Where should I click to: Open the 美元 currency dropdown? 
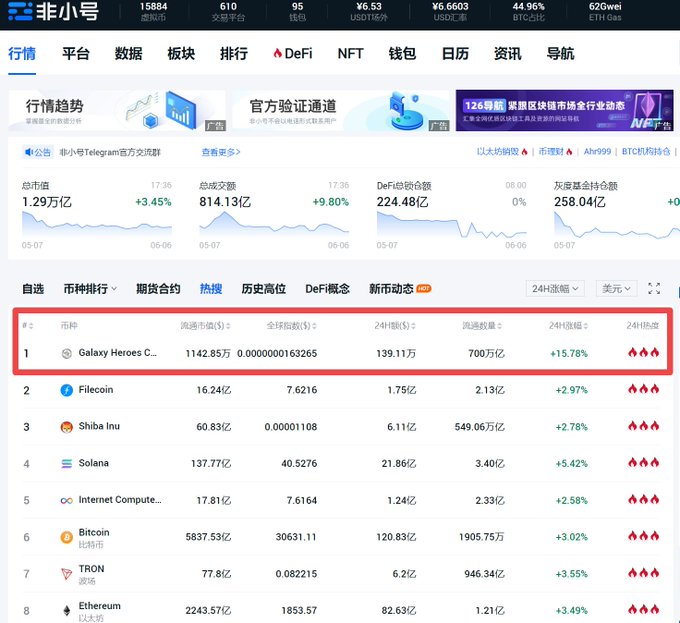pyautogui.click(x=616, y=288)
